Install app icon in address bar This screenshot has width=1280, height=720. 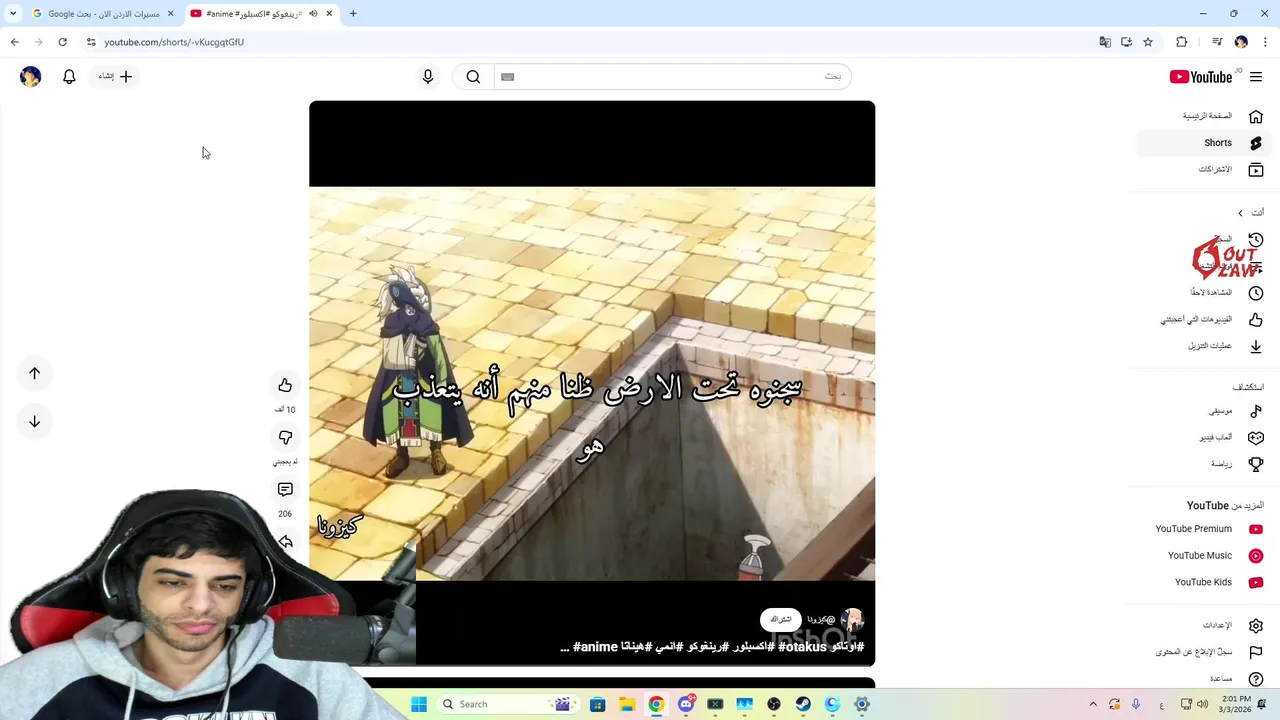[1126, 42]
